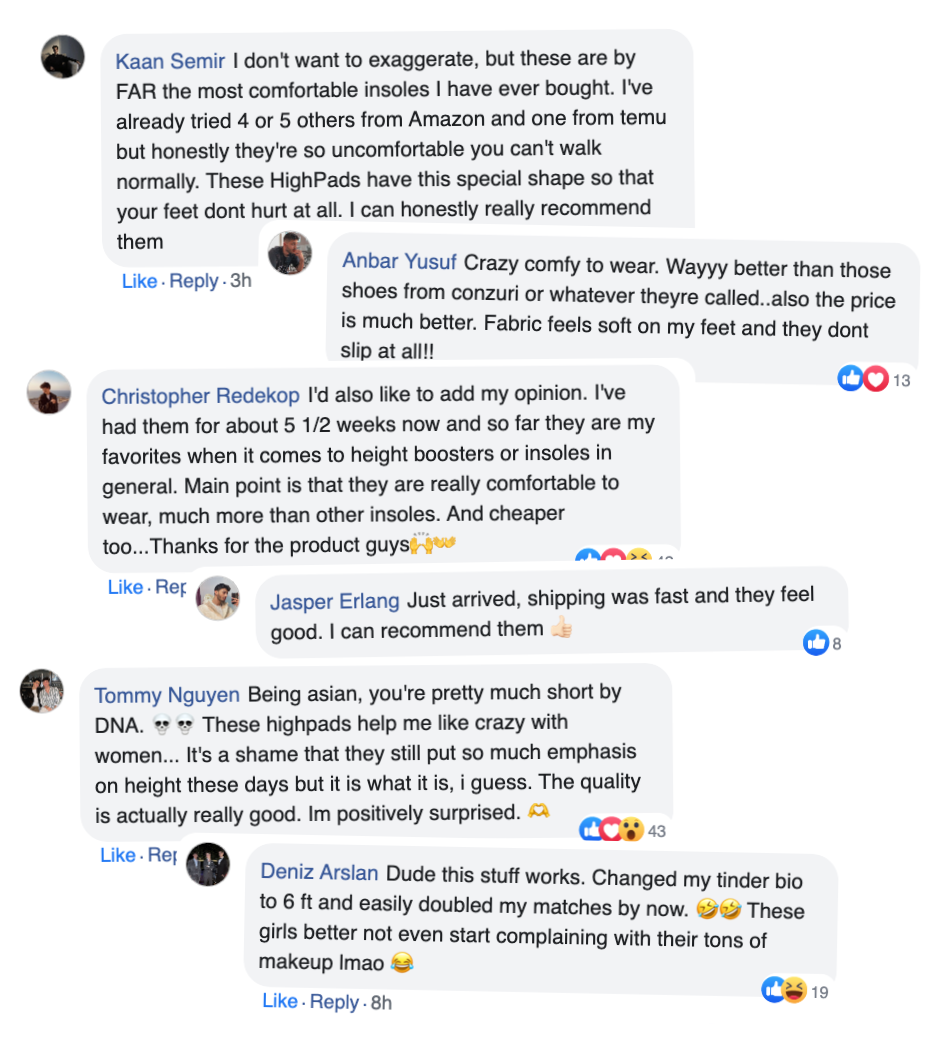Like Deniz Arslan's comment
The image size is (948, 1040).
(280, 1002)
